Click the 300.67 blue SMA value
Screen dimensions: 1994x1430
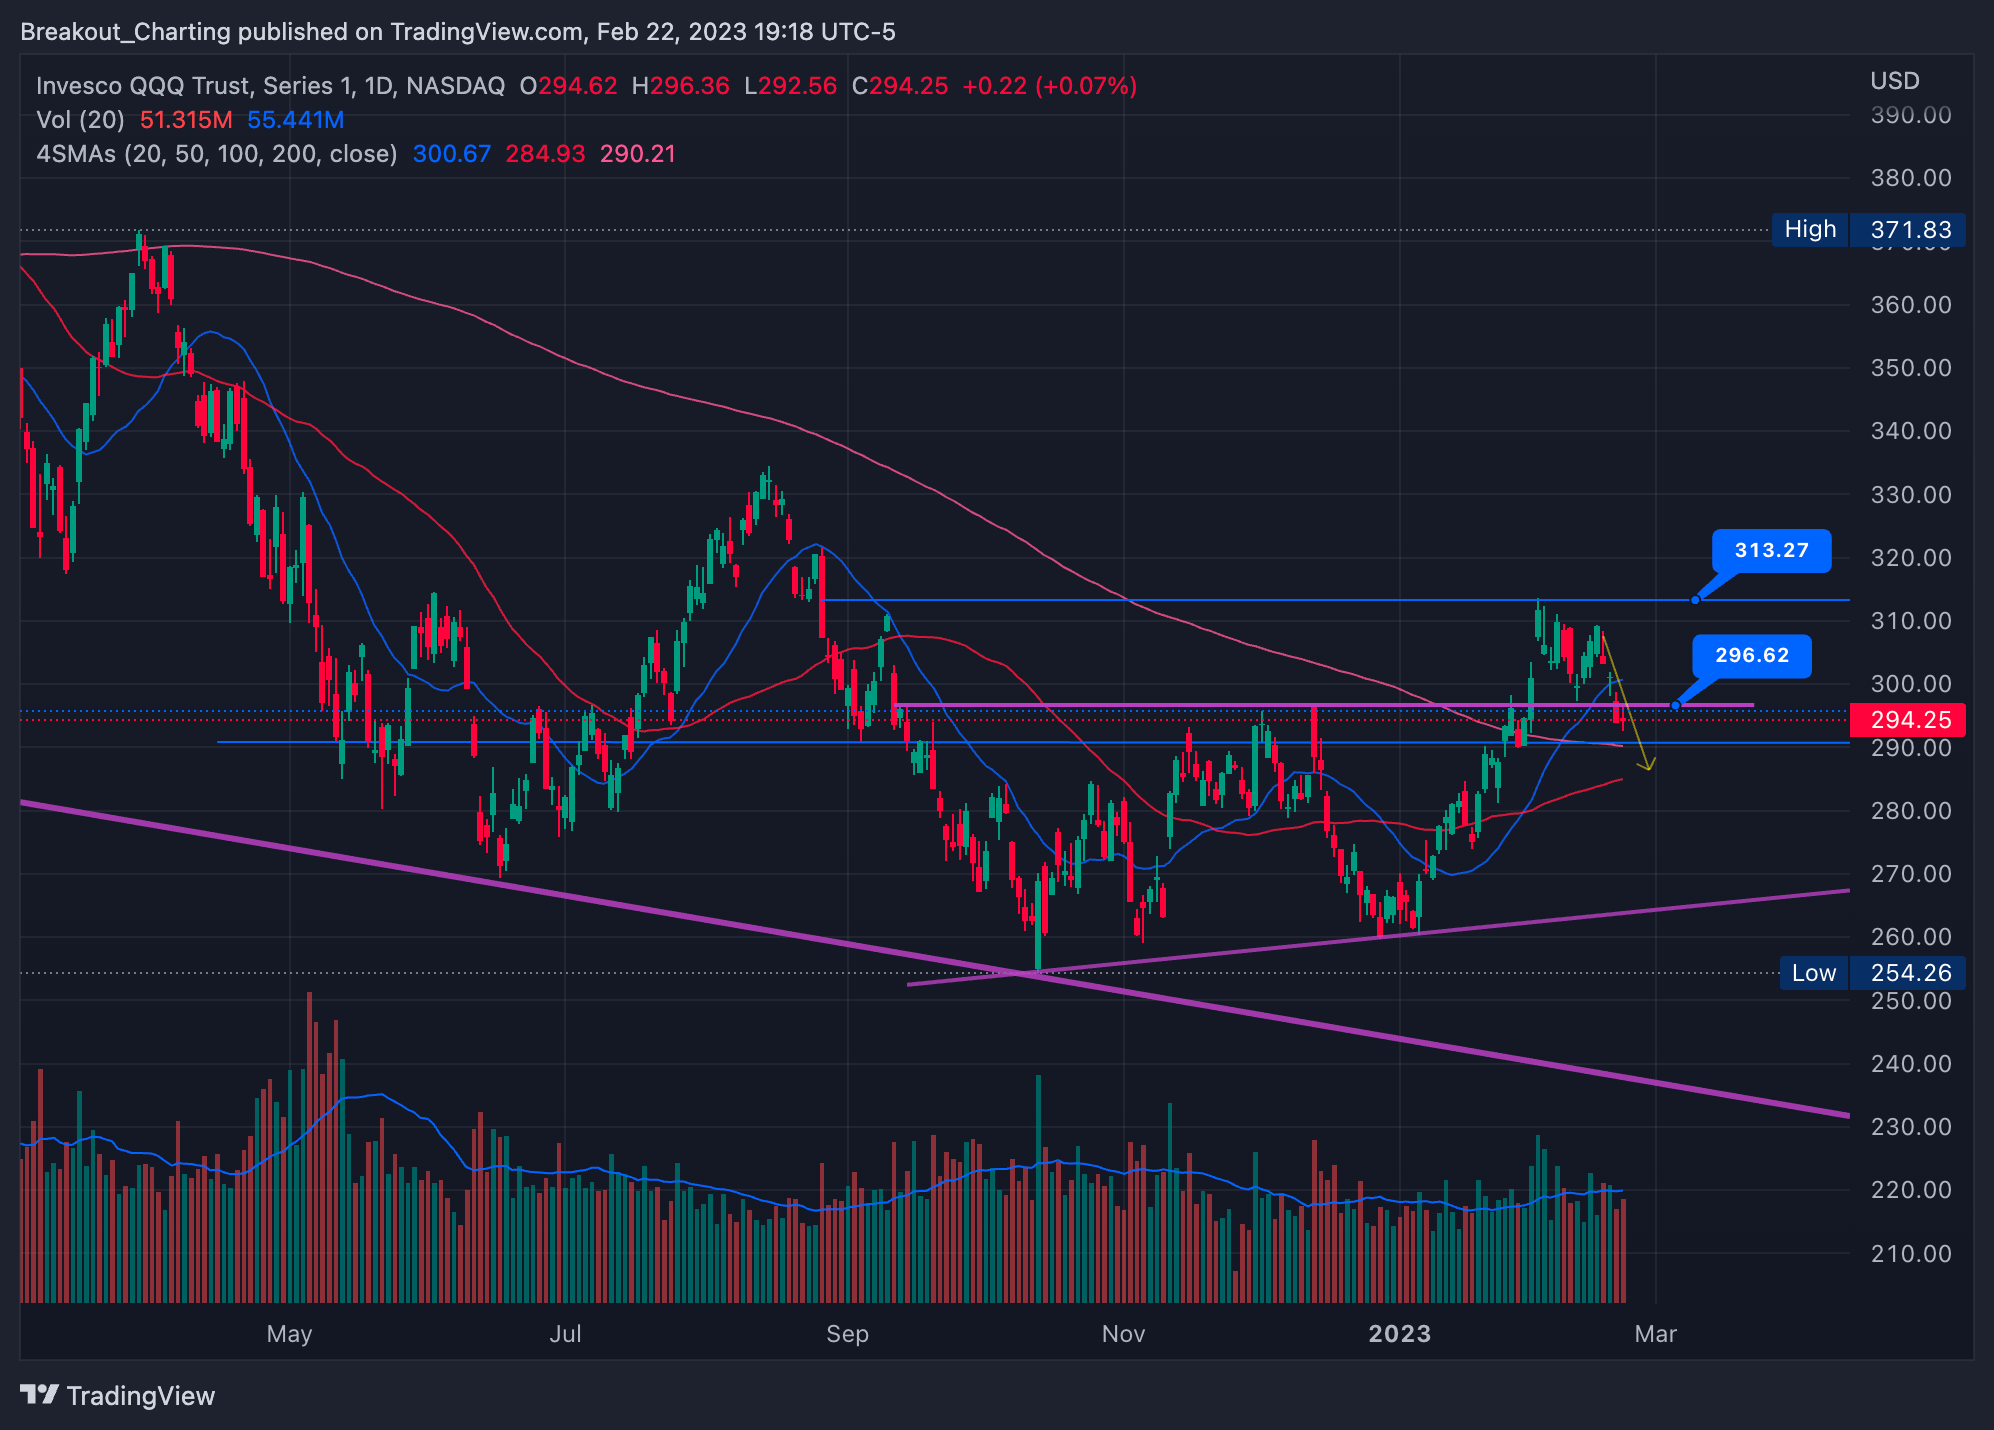pyautogui.click(x=451, y=154)
